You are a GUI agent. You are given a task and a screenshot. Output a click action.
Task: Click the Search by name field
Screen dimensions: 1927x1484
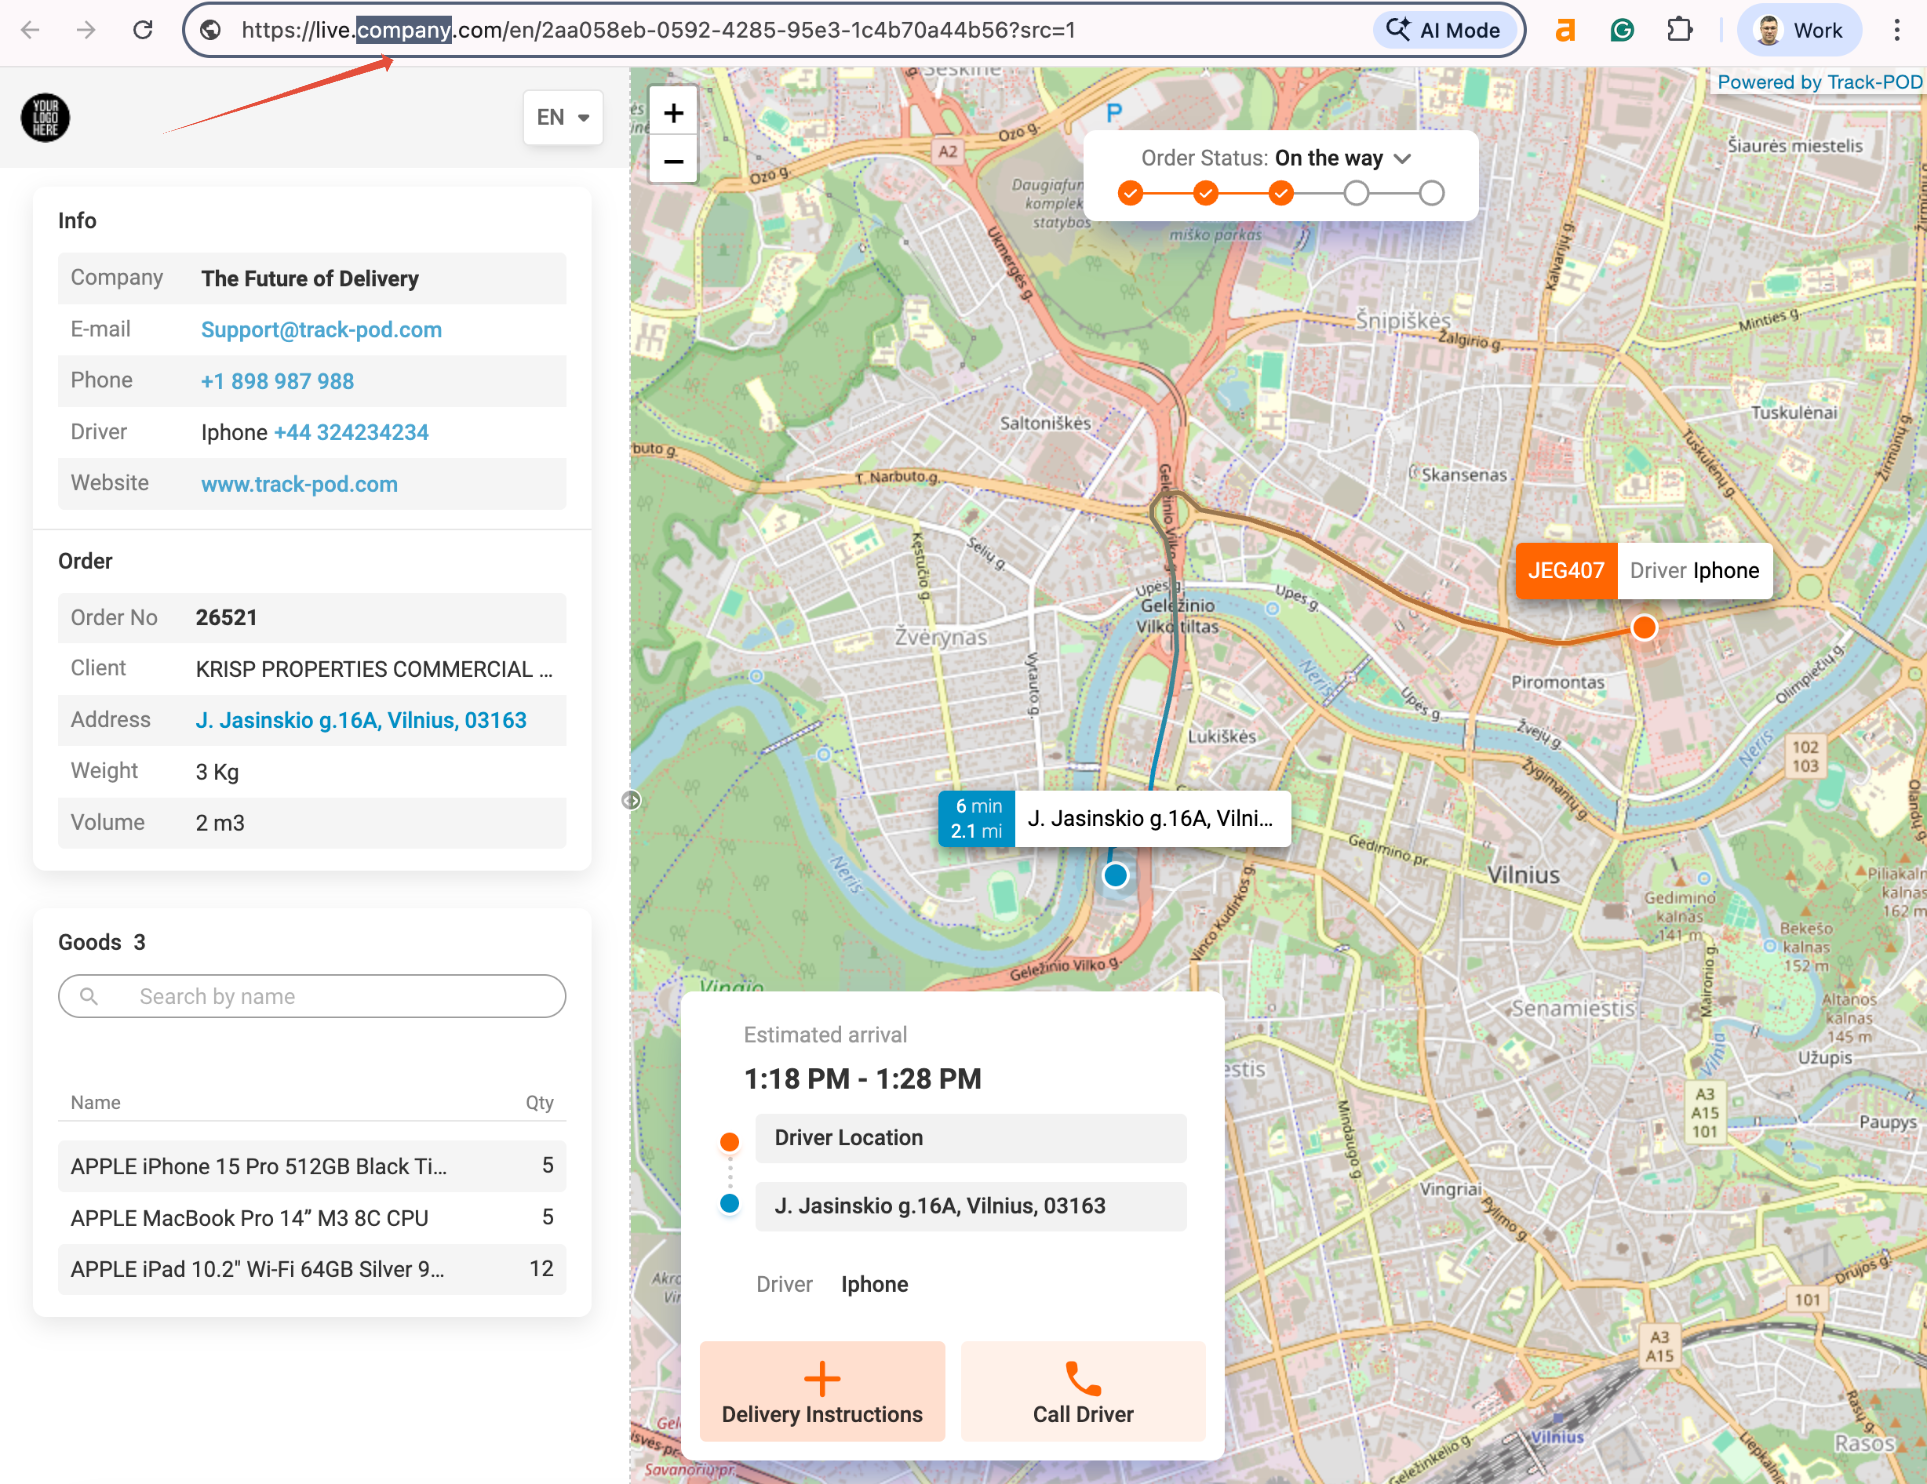coord(312,996)
